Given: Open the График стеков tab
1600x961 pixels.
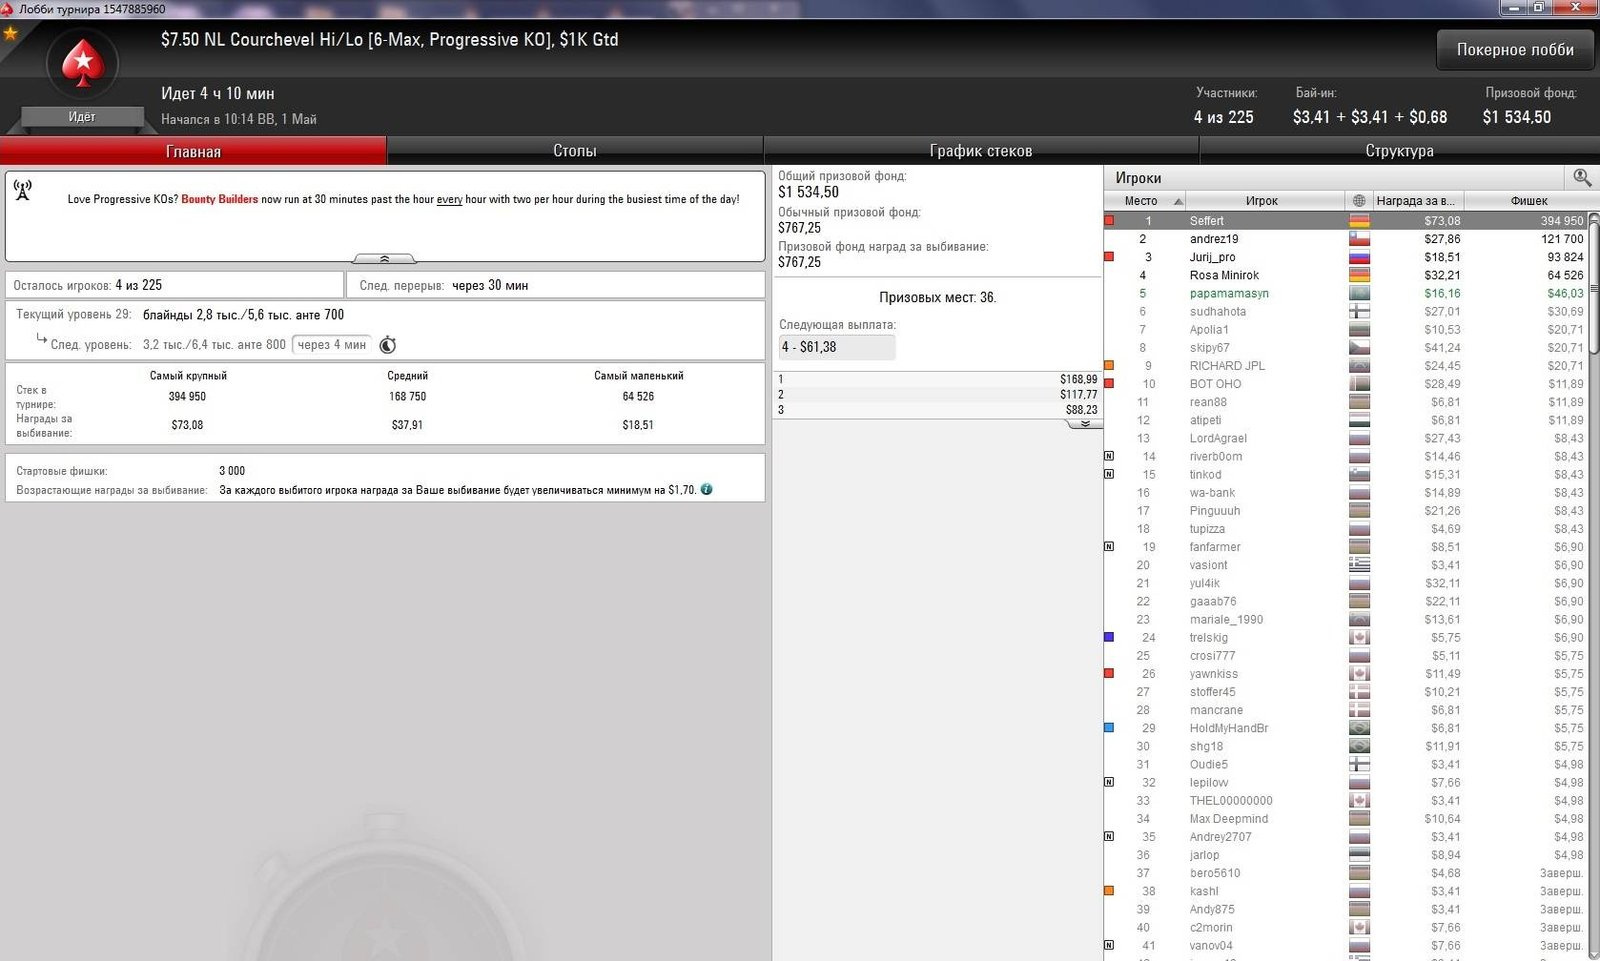Looking at the screenshot, I should (980, 151).
